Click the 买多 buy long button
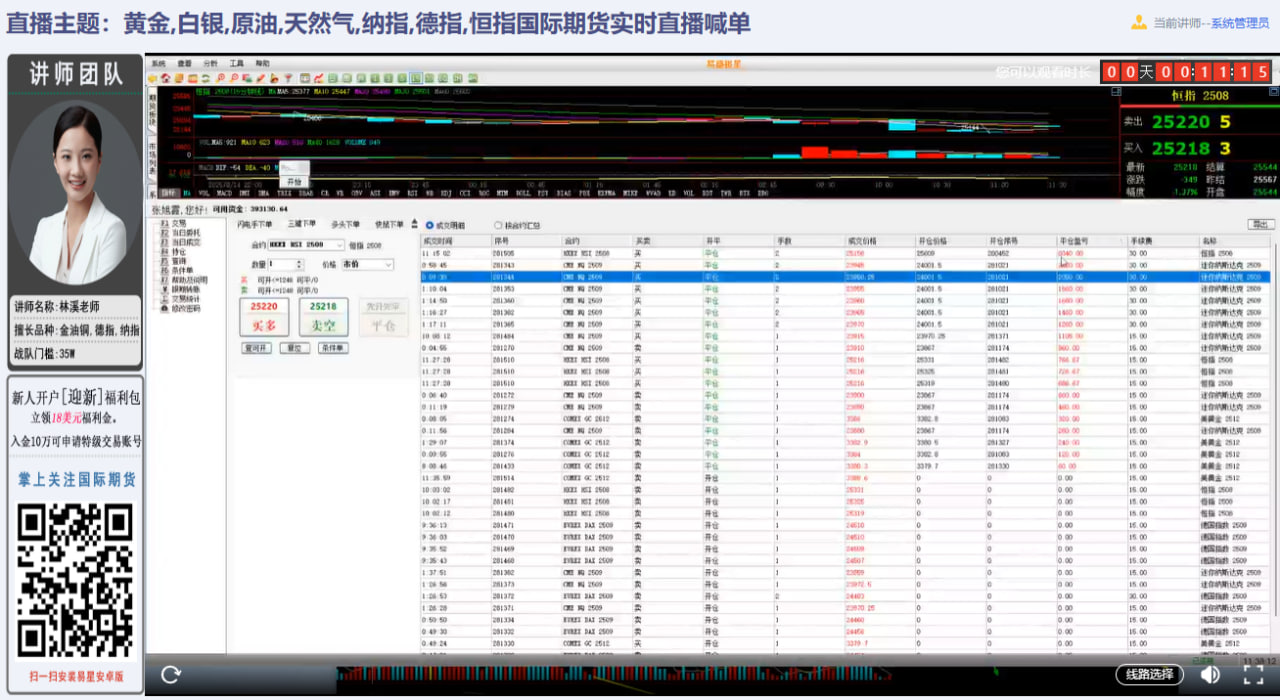Image resolution: width=1280 pixels, height=700 pixels. [x=263, y=316]
